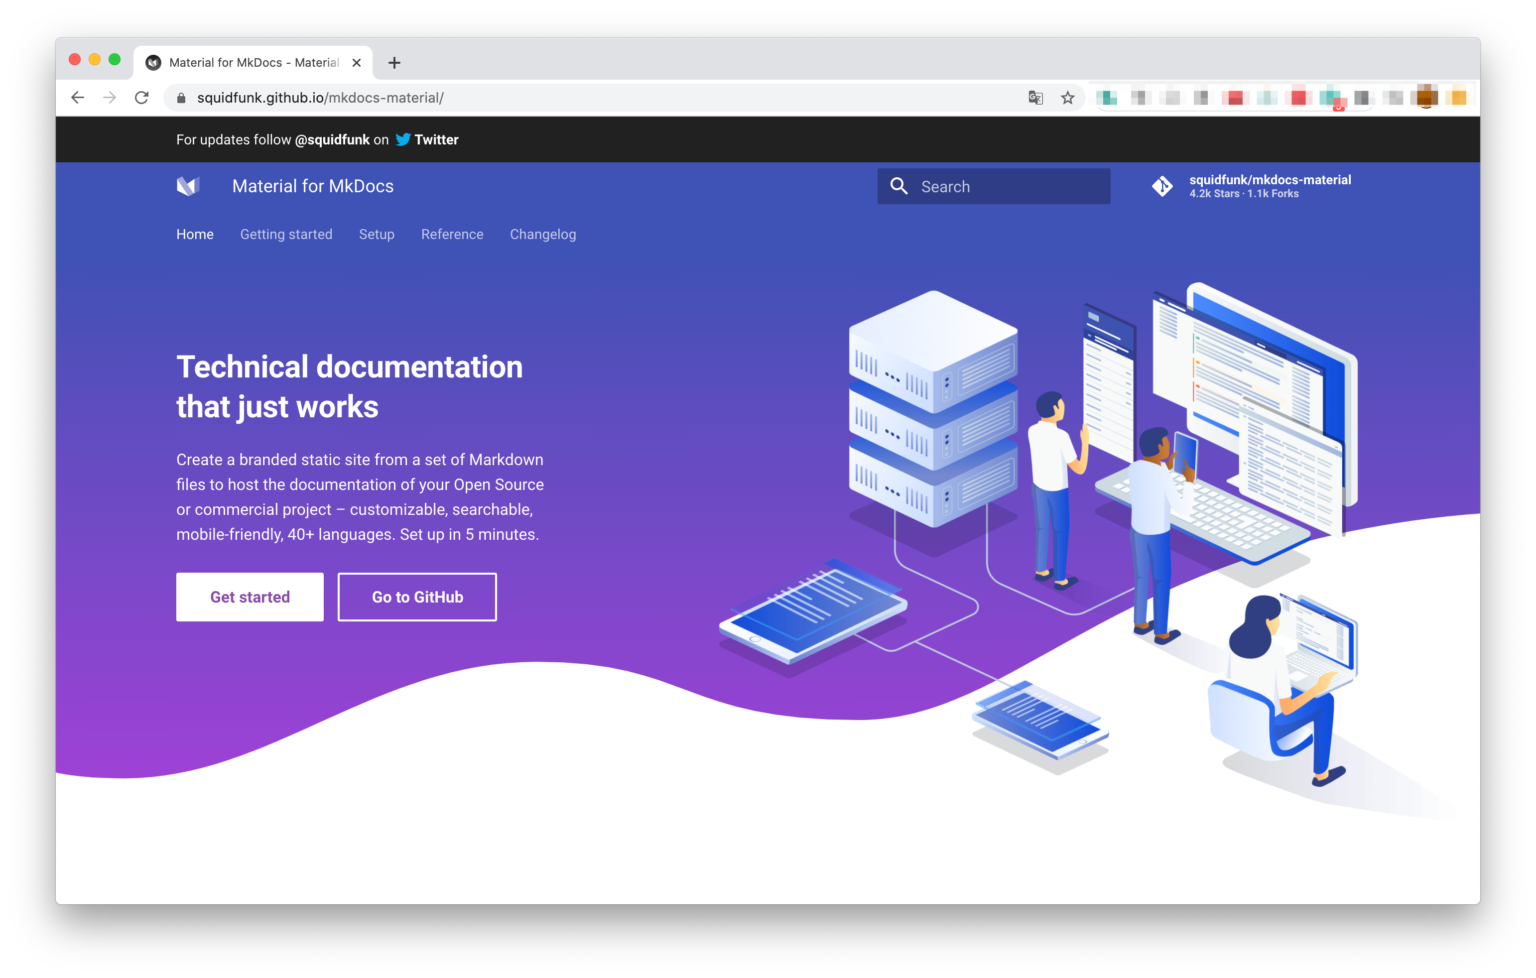Open the Reference section
The width and height of the screenshot is (1536, 978).
point(452,234)
